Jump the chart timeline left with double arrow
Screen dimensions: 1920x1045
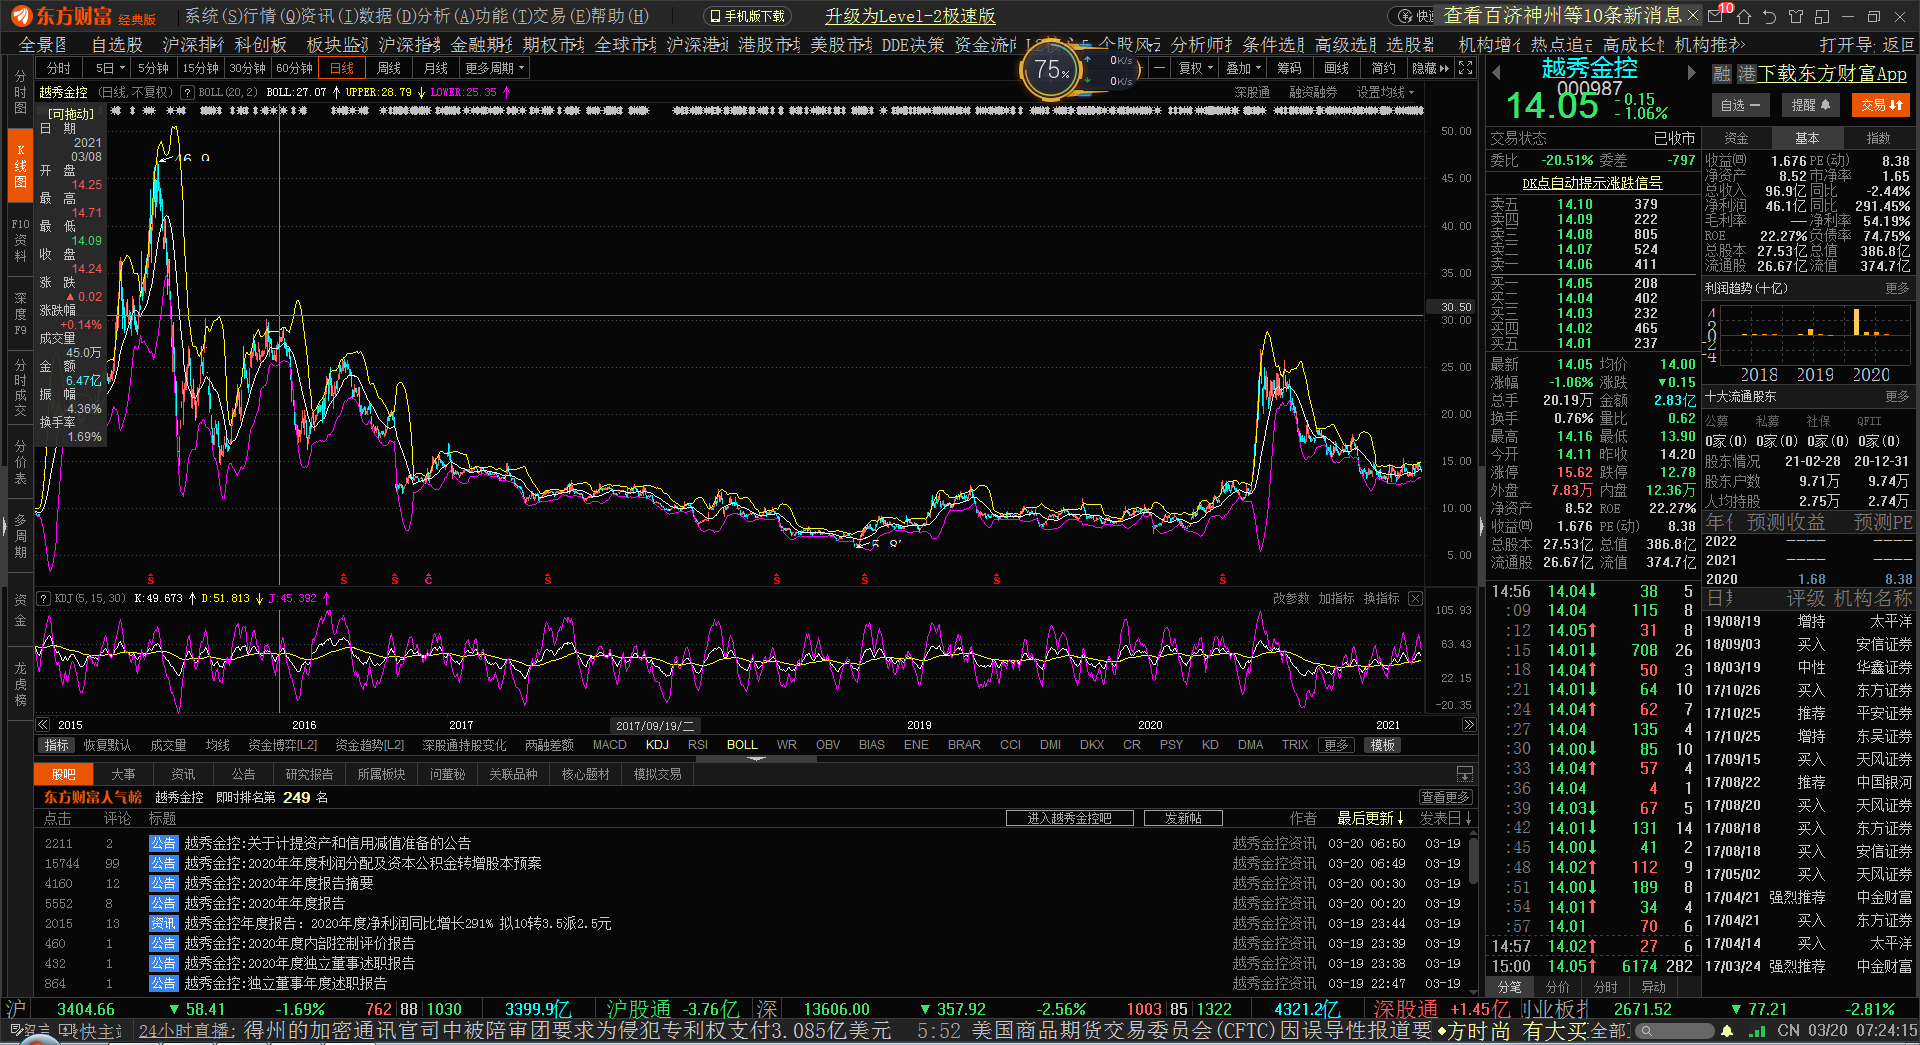43,725
